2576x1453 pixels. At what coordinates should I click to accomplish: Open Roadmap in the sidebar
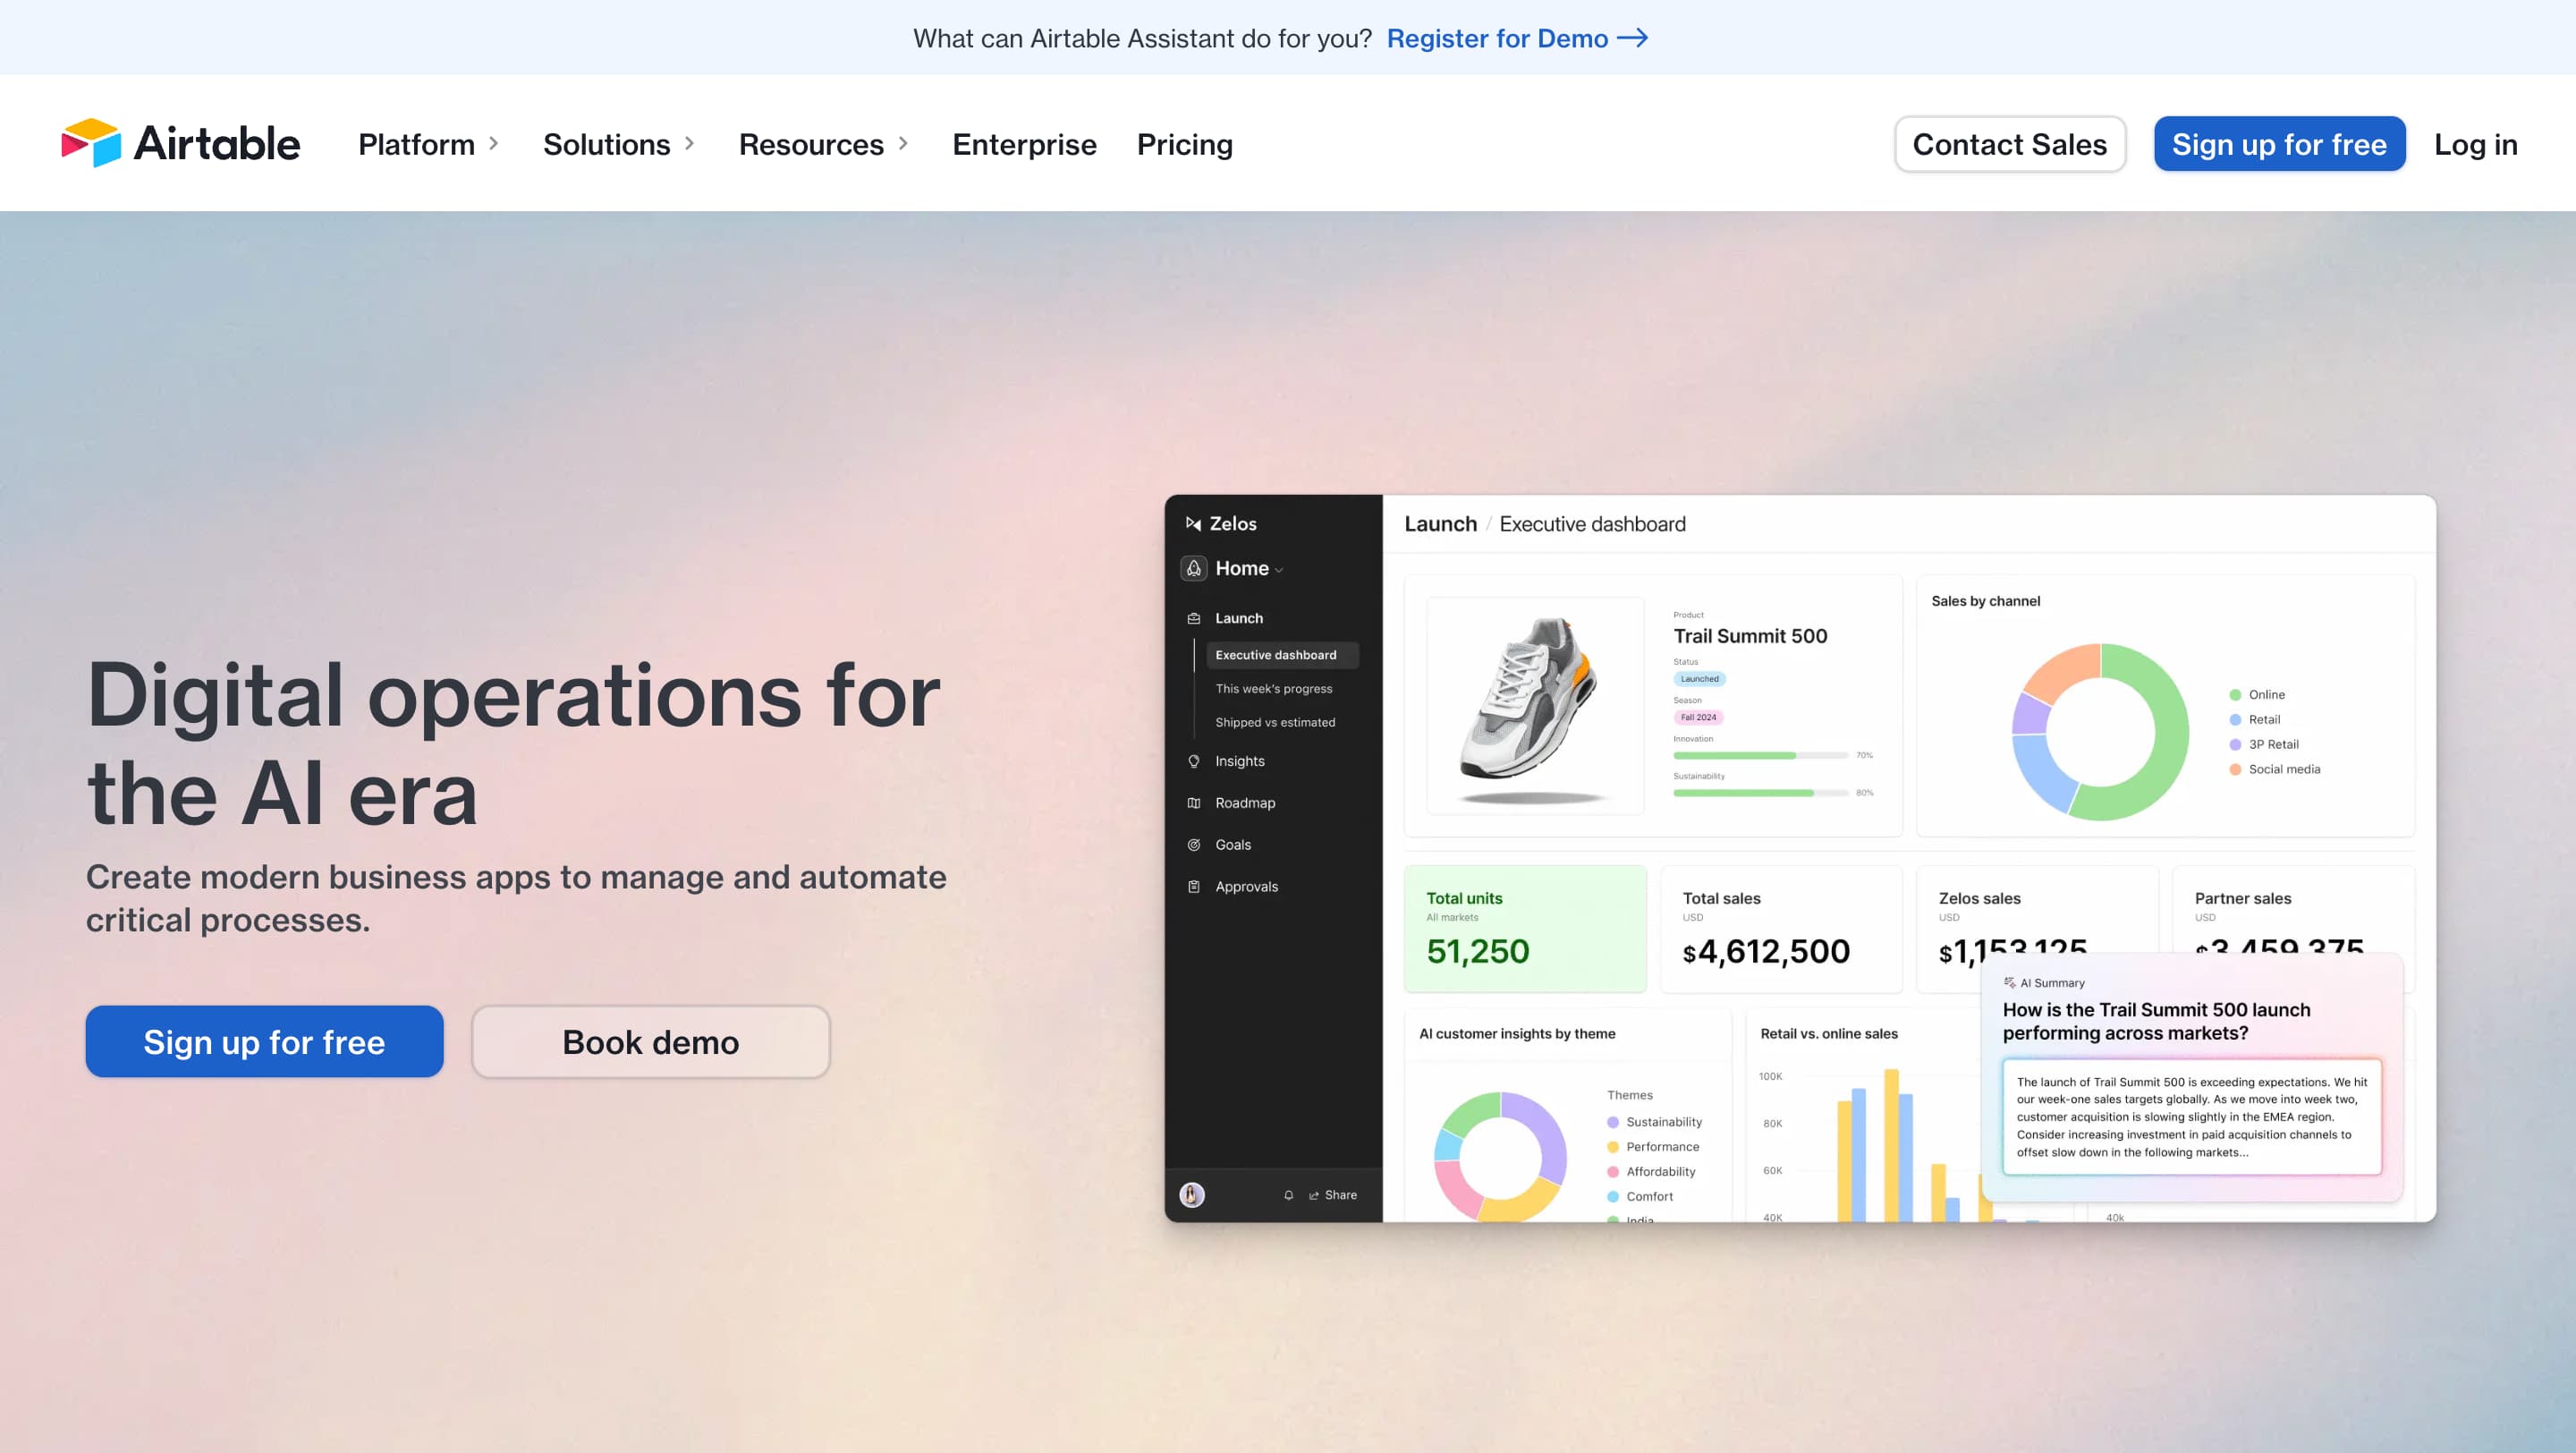coord(1245,803)
